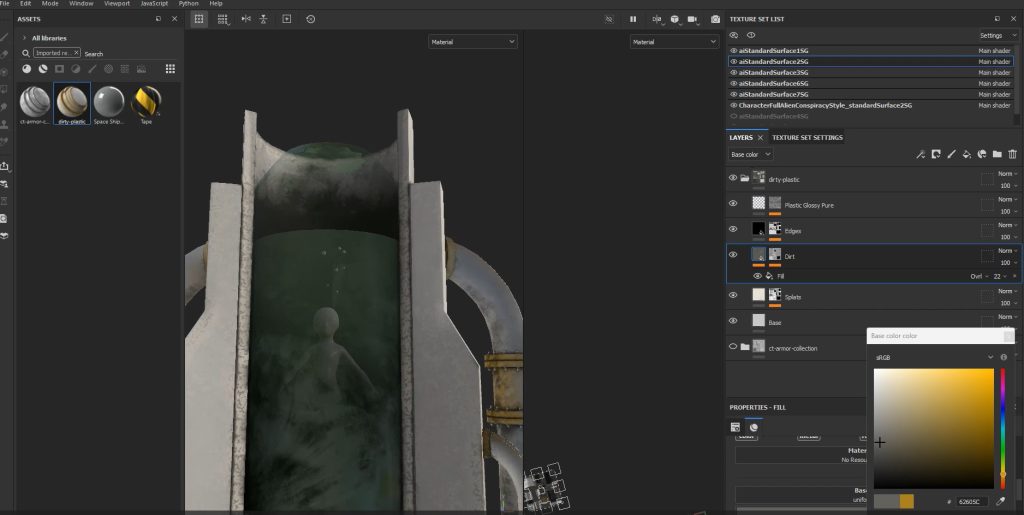Screen dimensions: 1024x515
Task: Switch assets to grid view icon
Action: point(170,69)
